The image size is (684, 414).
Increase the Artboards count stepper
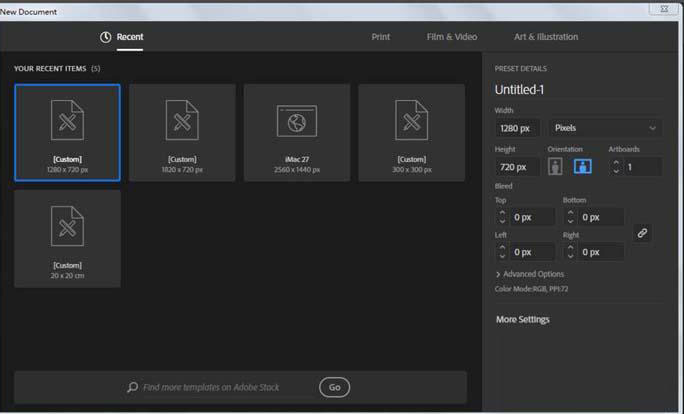[616, 163]
